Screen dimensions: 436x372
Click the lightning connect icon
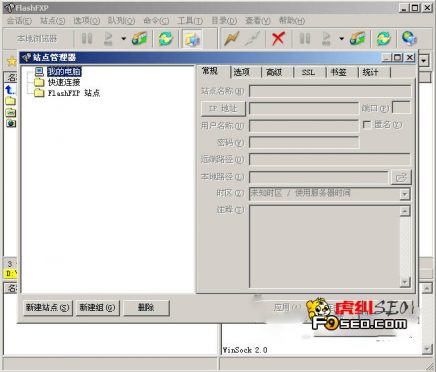tap(232, 38)
